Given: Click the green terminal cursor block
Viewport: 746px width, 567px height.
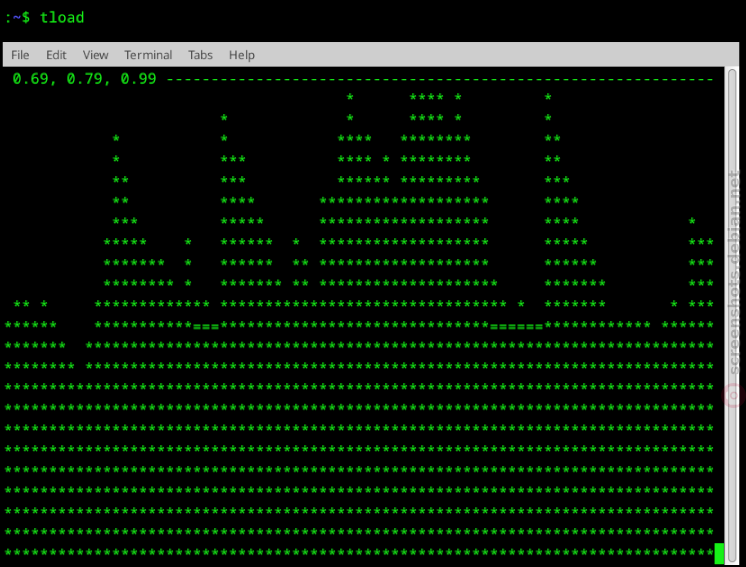Looking at the screenshot, I should (x=719, y=553).
